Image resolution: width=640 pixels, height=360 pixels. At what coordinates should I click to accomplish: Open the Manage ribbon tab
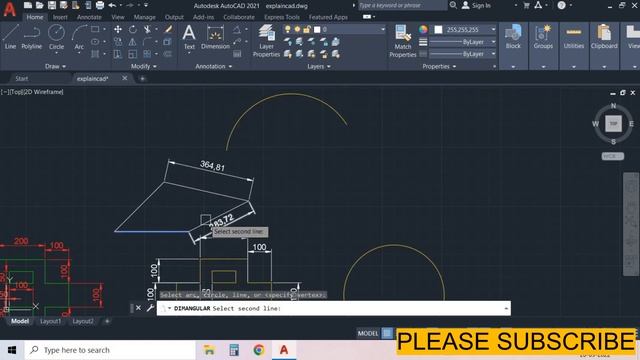(x=144, y=17)
